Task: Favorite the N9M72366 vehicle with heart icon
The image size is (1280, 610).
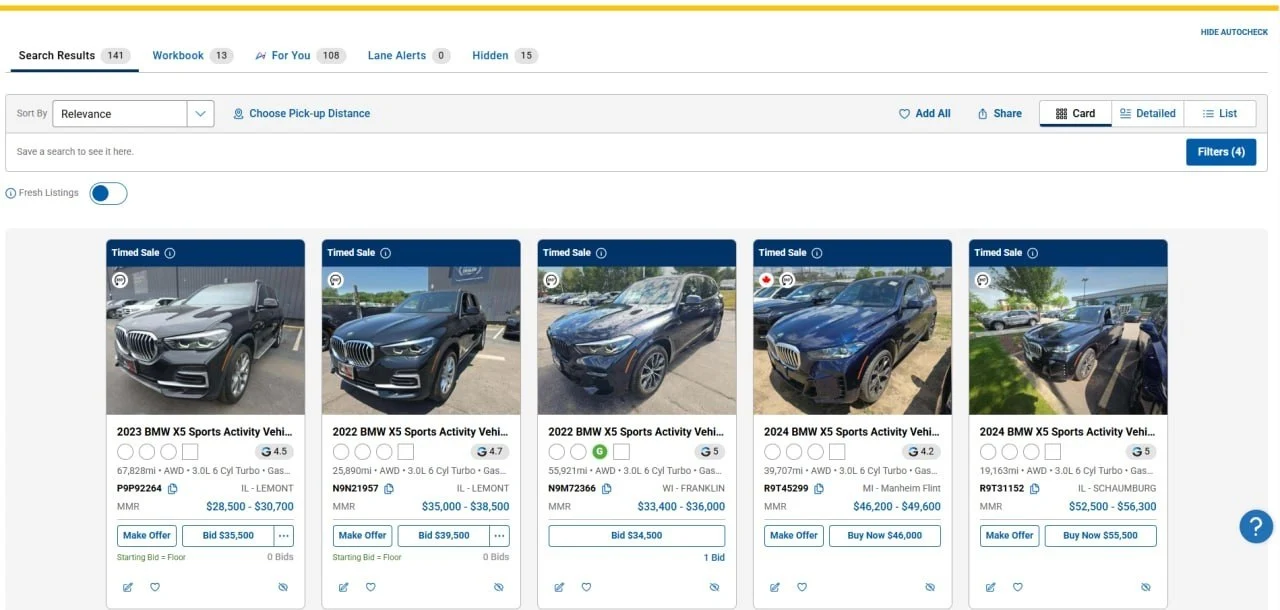Action: 587,587
